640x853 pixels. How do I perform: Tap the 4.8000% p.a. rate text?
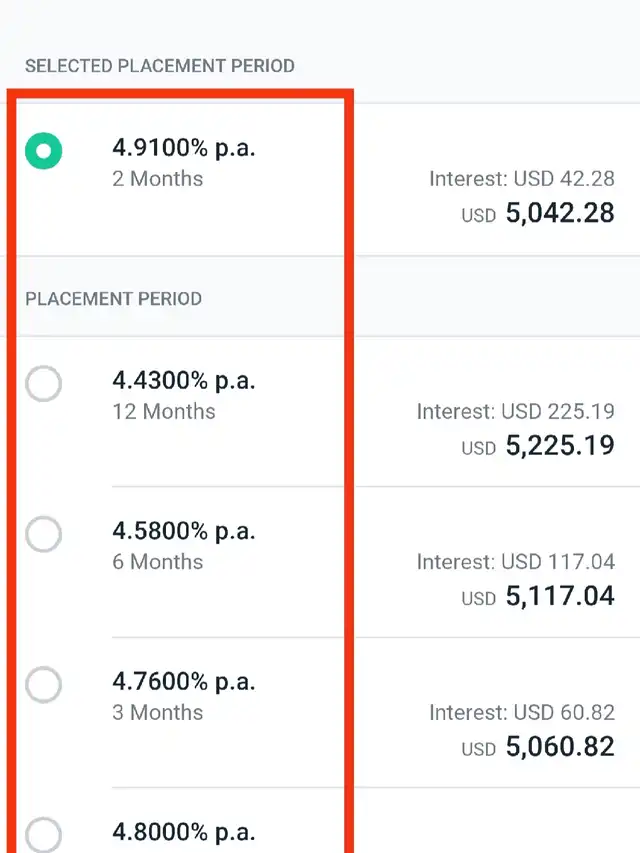(x=184, y=832)
